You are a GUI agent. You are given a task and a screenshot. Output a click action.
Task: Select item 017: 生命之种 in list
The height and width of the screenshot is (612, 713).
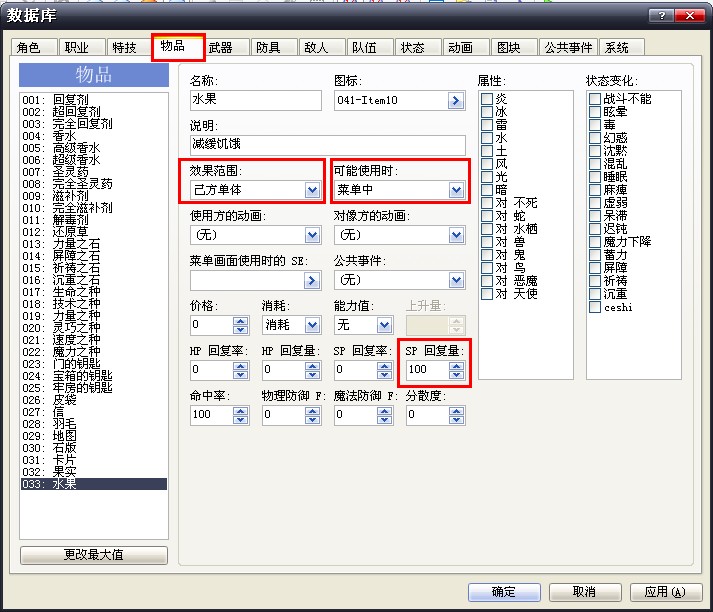[94, 292]
